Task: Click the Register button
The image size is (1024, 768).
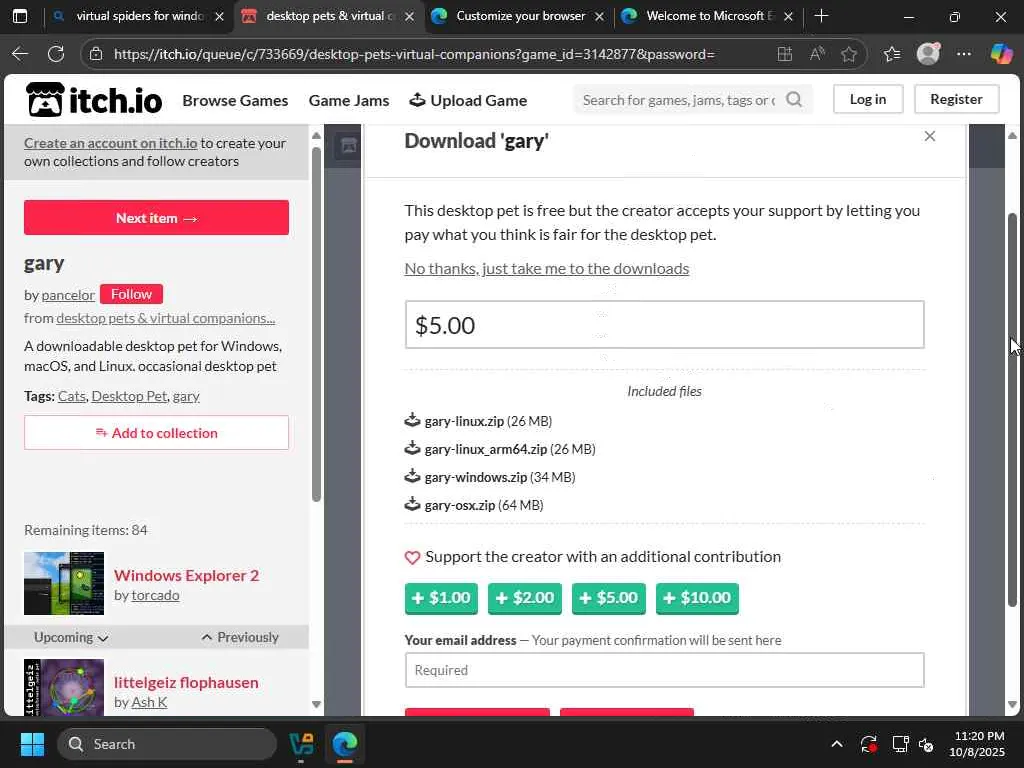Action: (x=956, y=99)
